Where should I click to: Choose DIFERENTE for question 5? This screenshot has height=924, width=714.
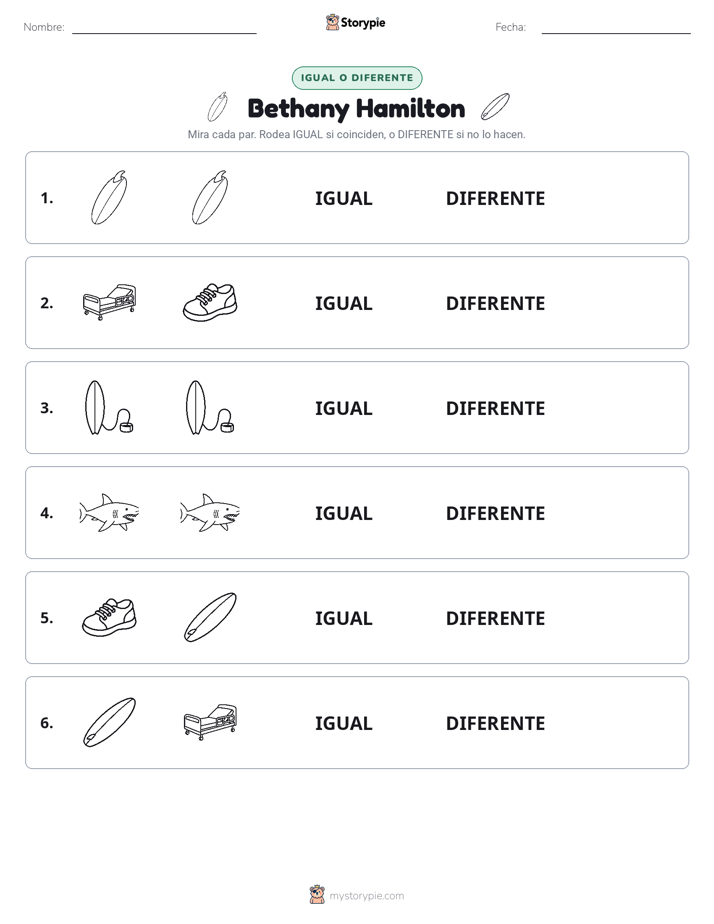pyautogui.click(x=495, y=618)
